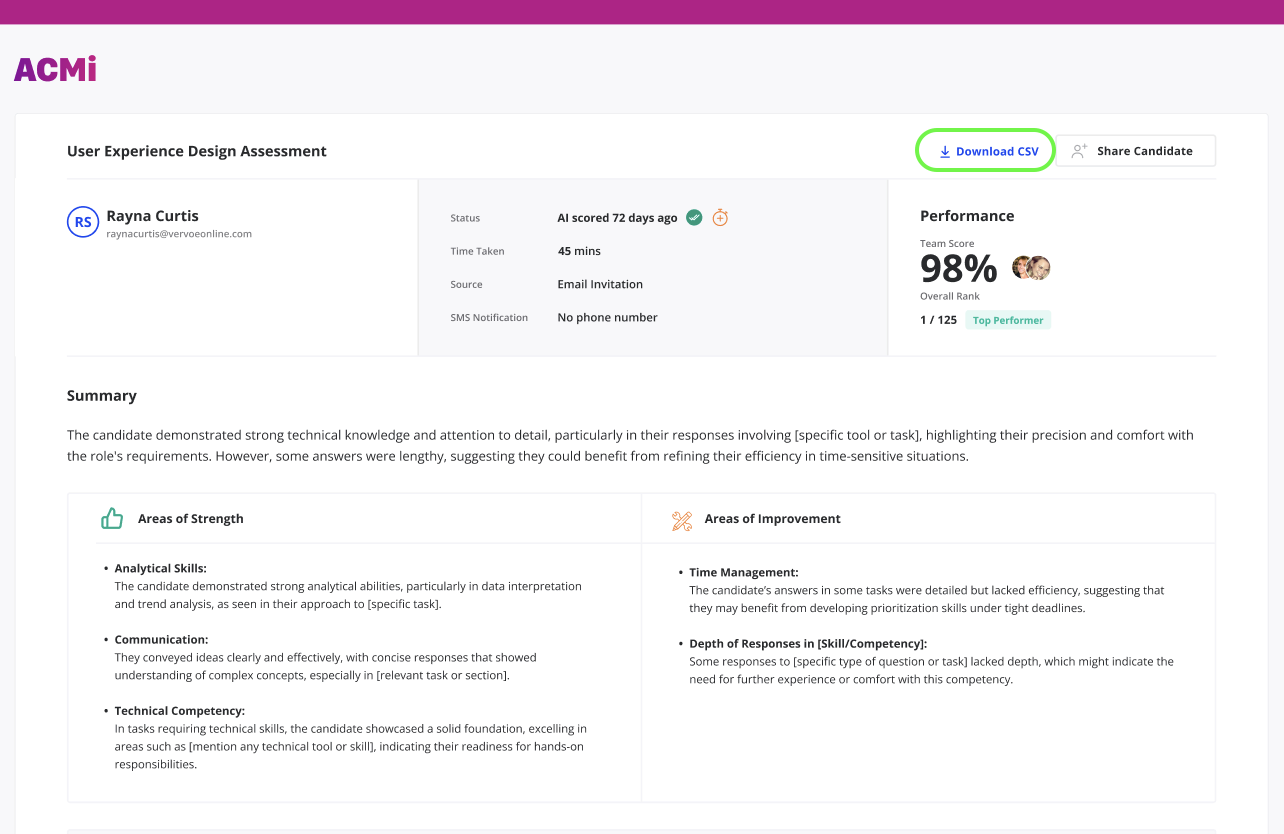Click the AI scored 72 days ago status
The image size is (1284, 834).
pos(617,218)
